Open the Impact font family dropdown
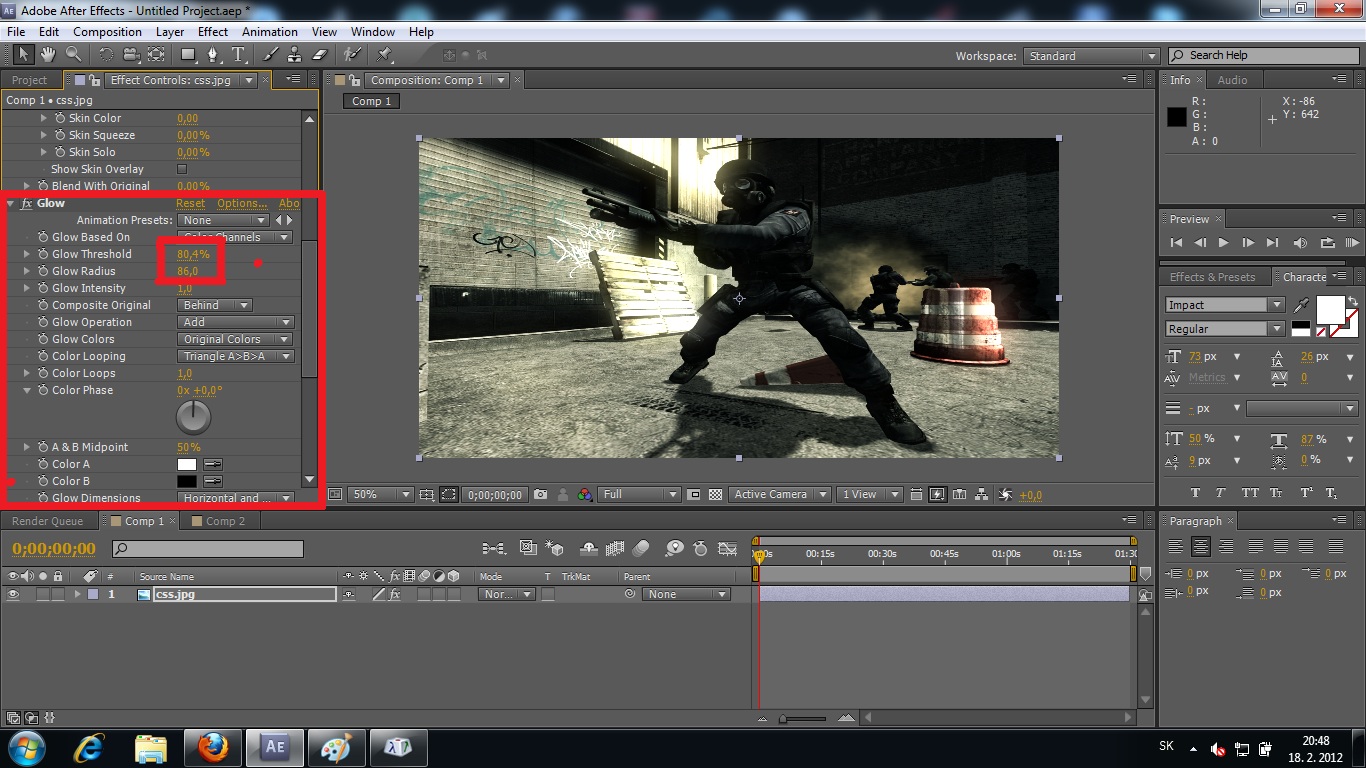The width and height of the screenshot is (1366, 768). click(x=1224, y=305)
